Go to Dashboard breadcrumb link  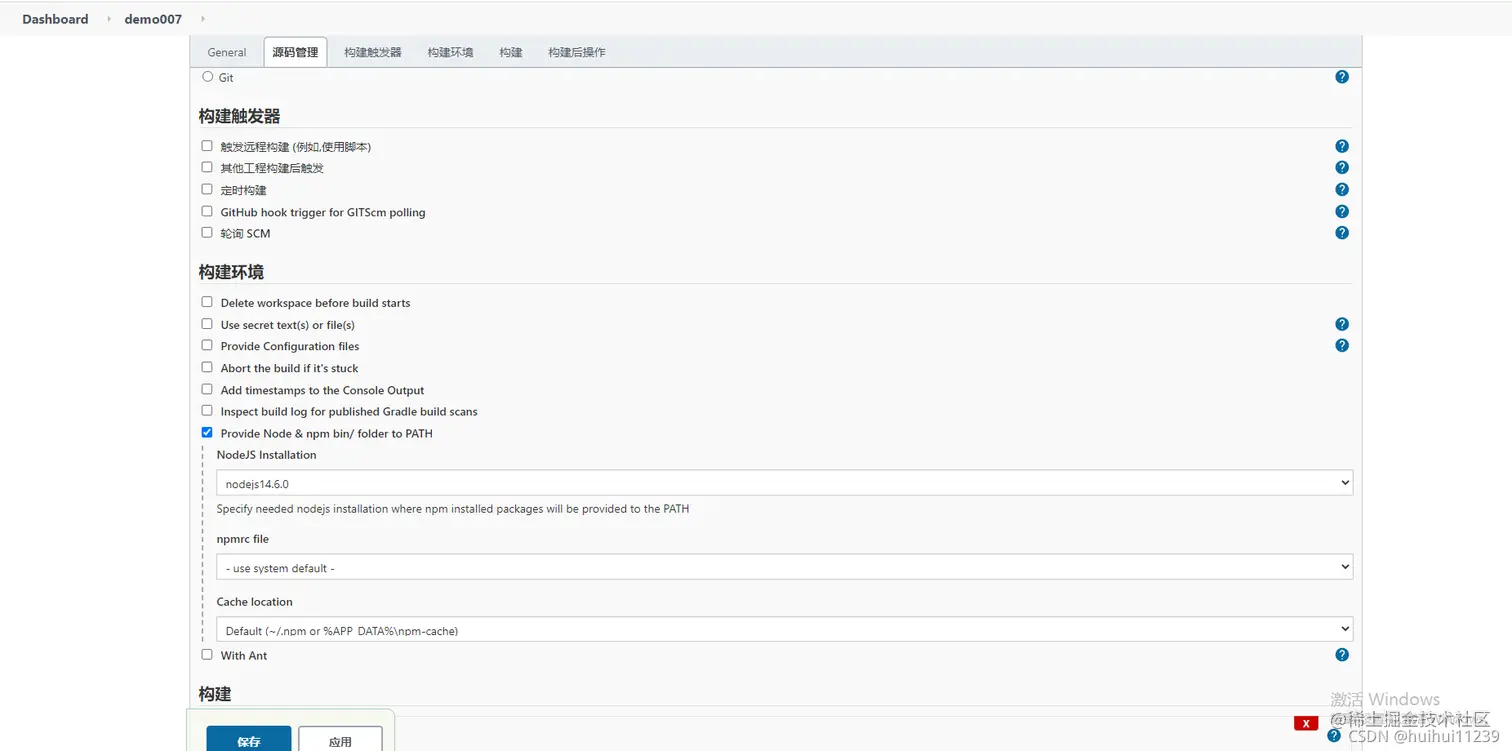55,19
